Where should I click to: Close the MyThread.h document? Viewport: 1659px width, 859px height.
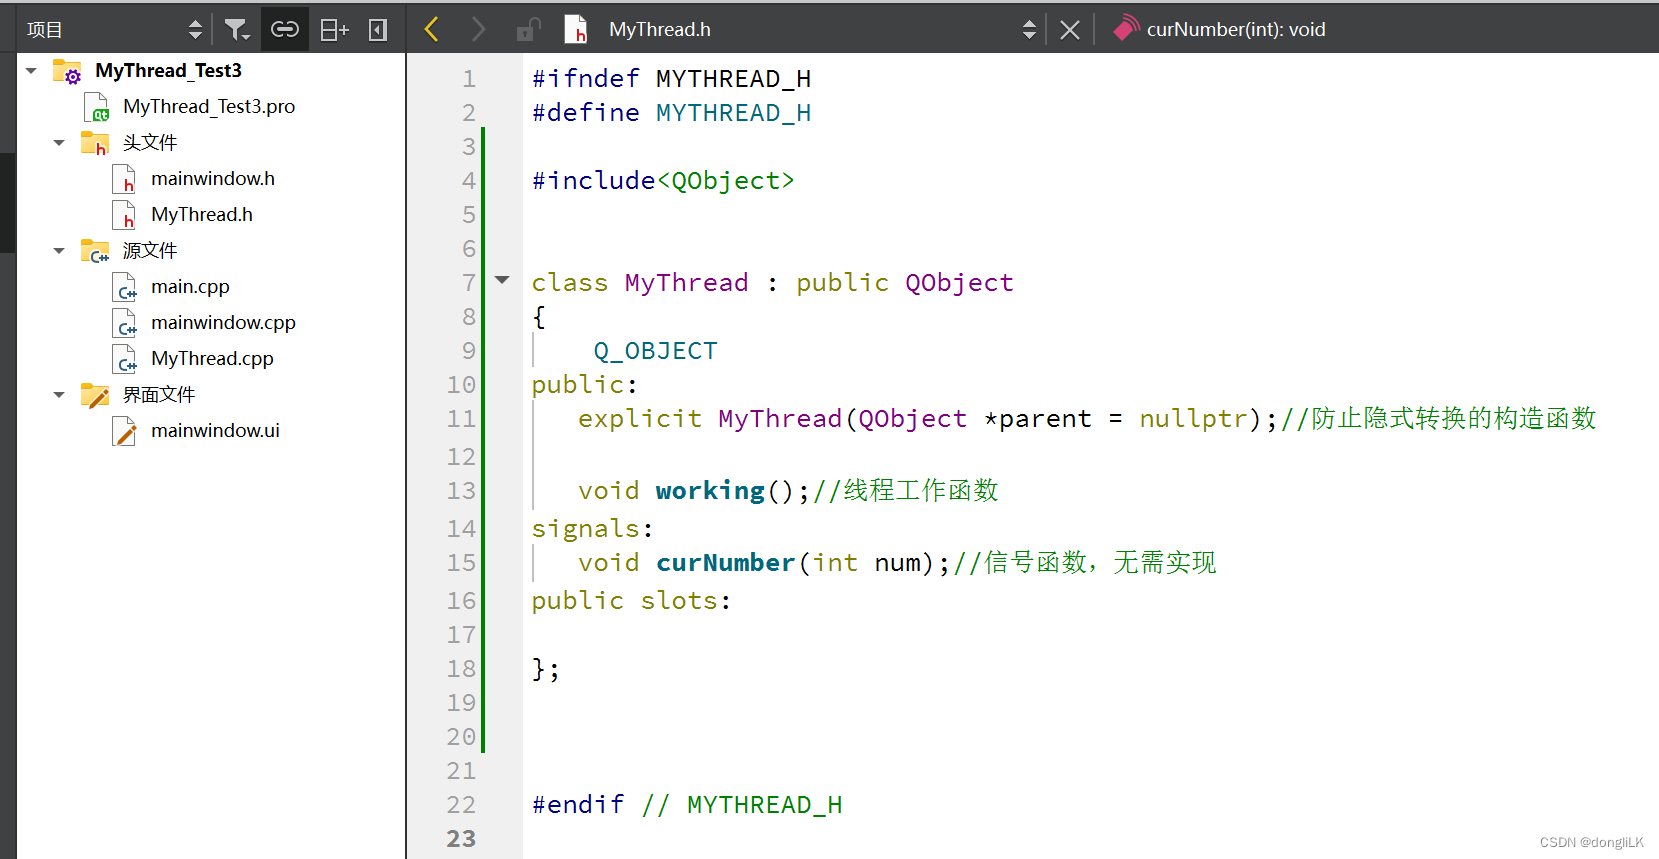pos(1070,30)
